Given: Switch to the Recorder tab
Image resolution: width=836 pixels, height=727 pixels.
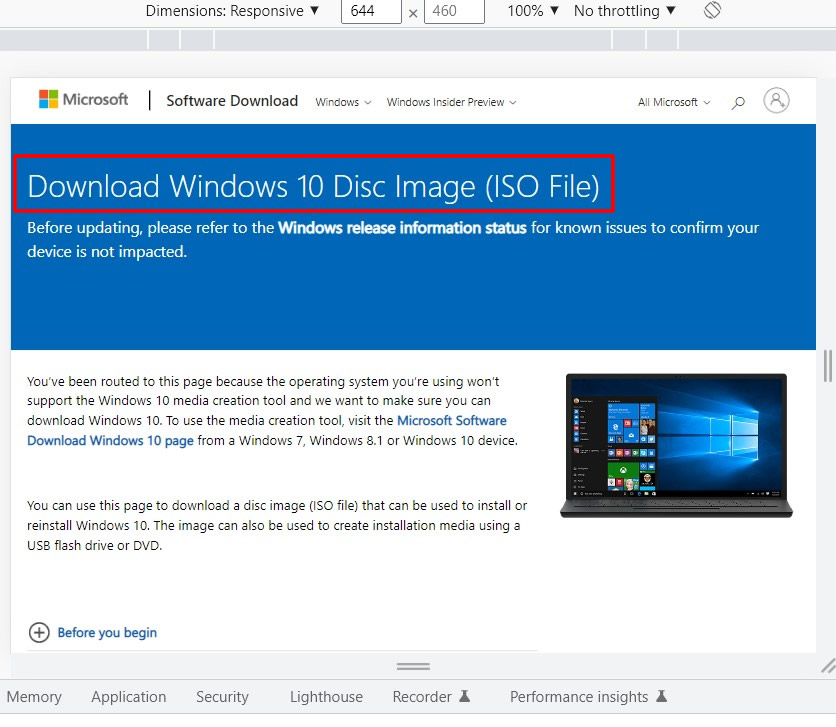Looking at the screenshot, I should pyautogui.click(x=431, y=697).
